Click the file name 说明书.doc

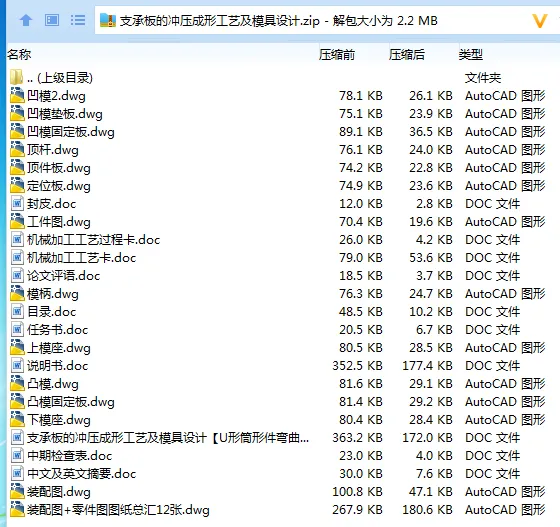58,366
